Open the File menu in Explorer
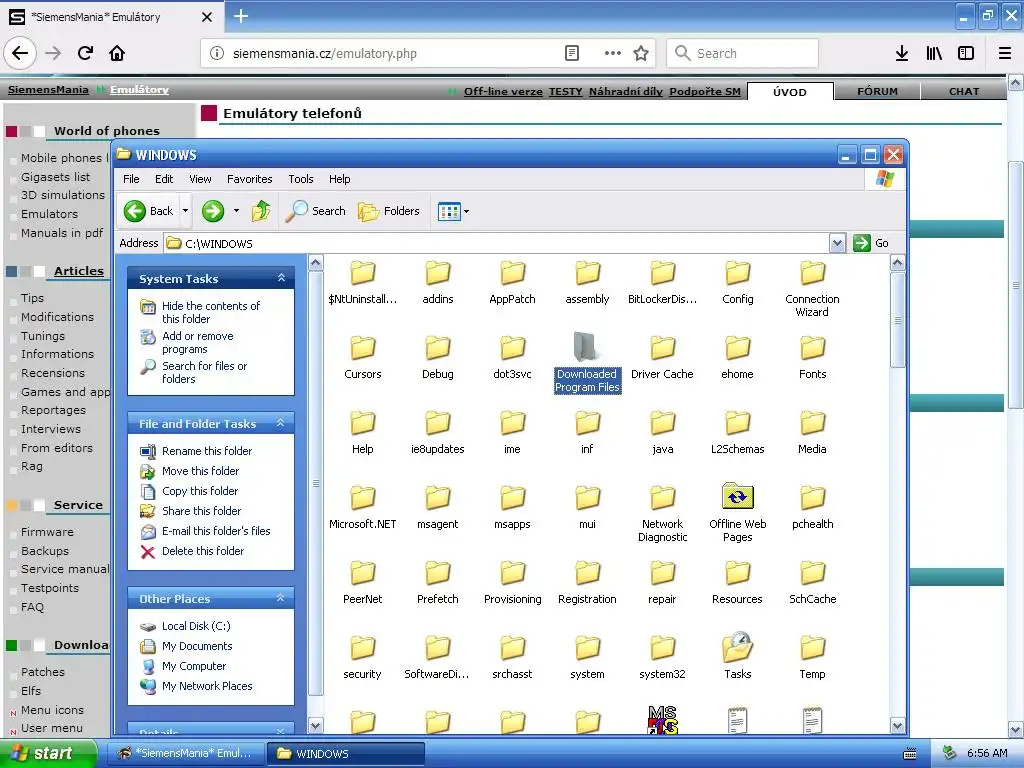1024x768 pixels. tap(131, 179)
